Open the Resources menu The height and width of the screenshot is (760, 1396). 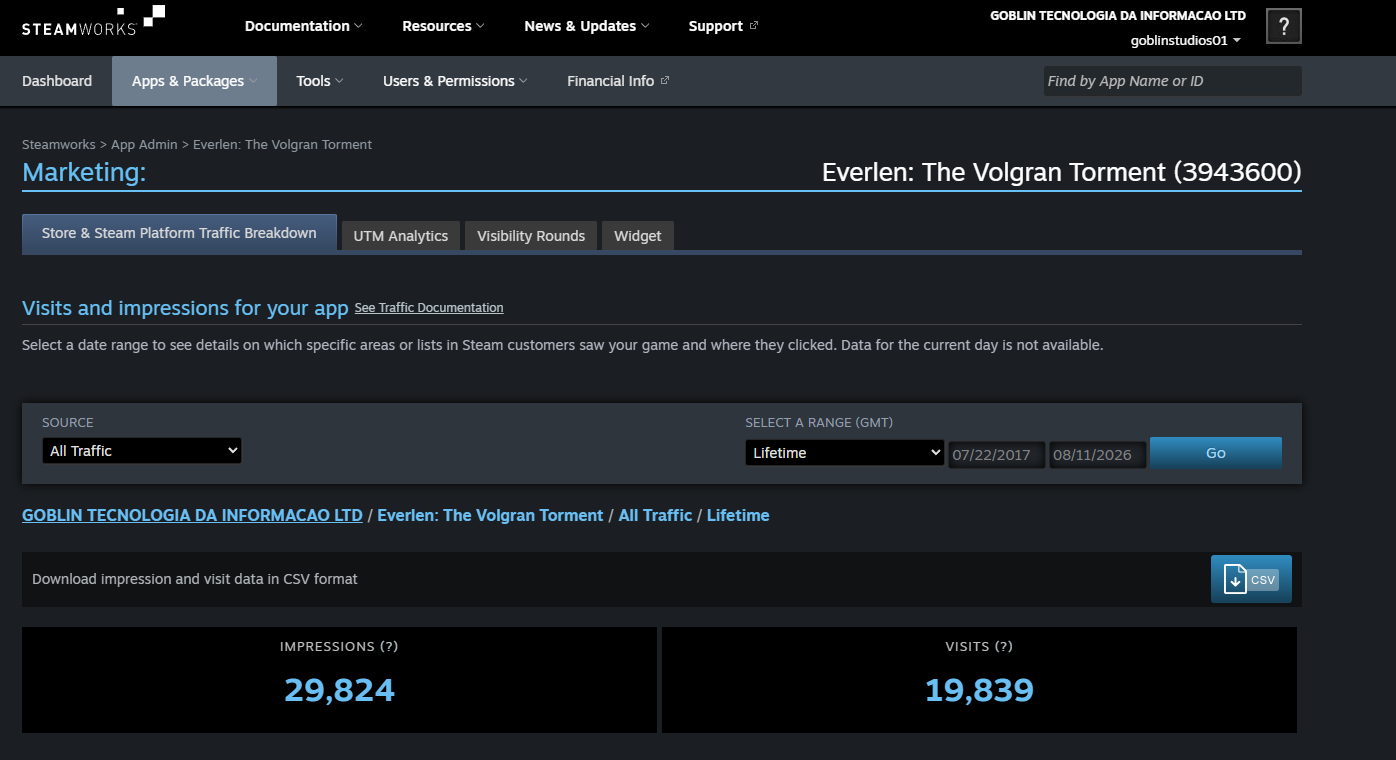[x=443, y=26]
